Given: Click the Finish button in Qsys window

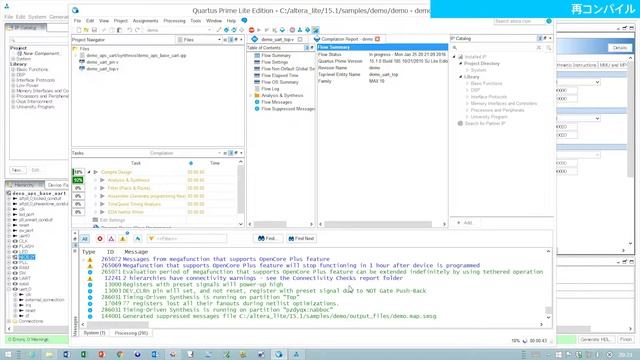Looking at the screenshot, I should tap(626, 340).
